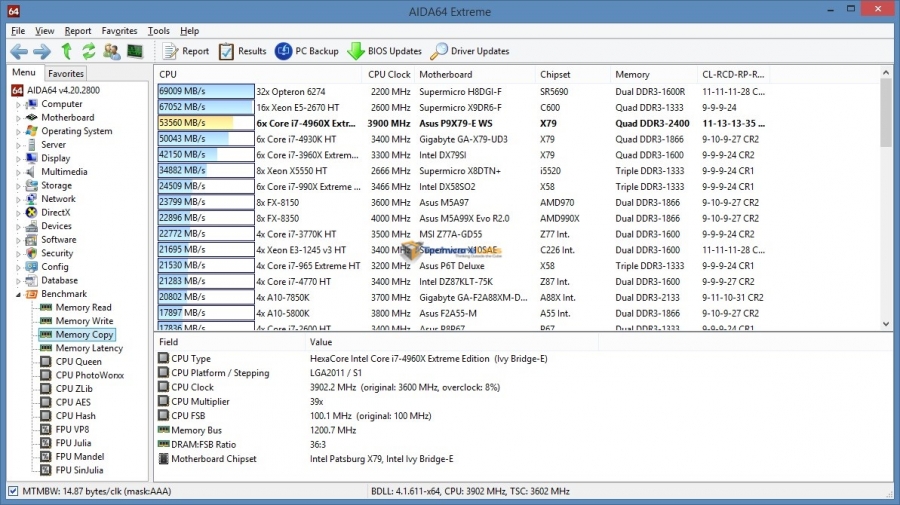This screenshot has width=900, height=505.
Task: Open CPU AES benchmark
Action: click(x=73, y=402)
